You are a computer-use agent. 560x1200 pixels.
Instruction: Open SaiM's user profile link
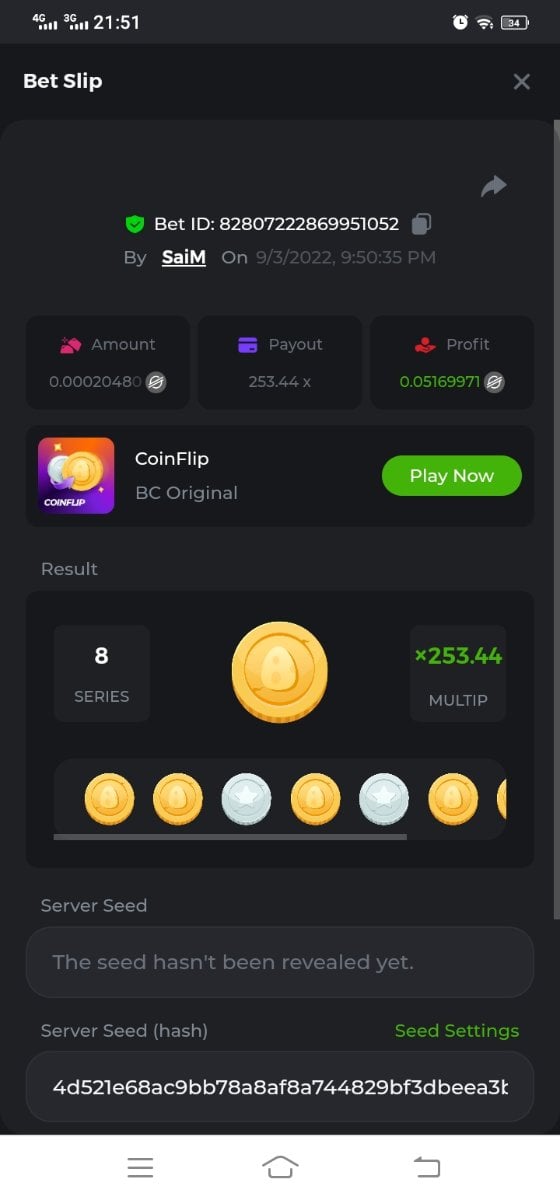(184, 257)
